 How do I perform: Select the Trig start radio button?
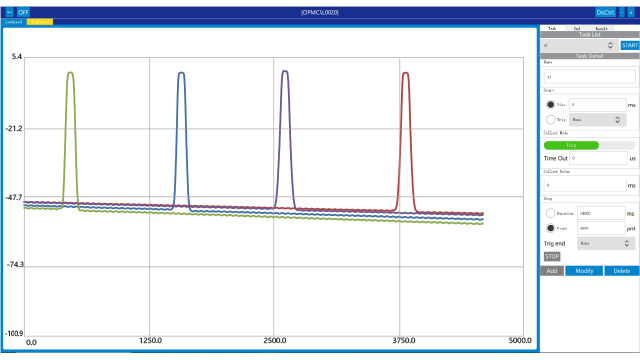(550, 120)
